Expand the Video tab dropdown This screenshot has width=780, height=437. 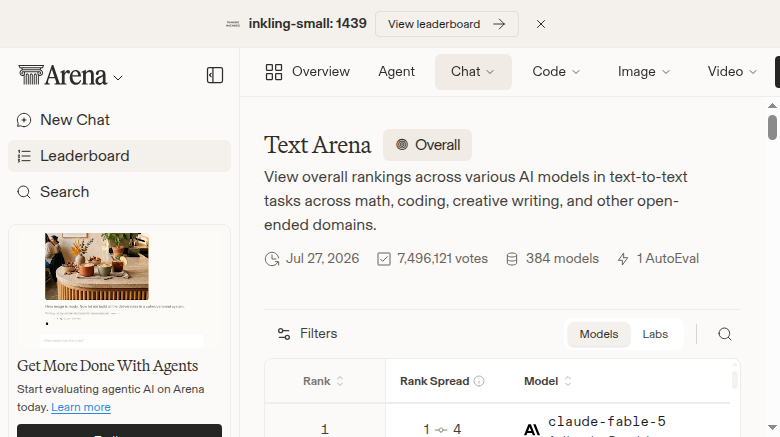pyautogui.click(x=732, y=72)
